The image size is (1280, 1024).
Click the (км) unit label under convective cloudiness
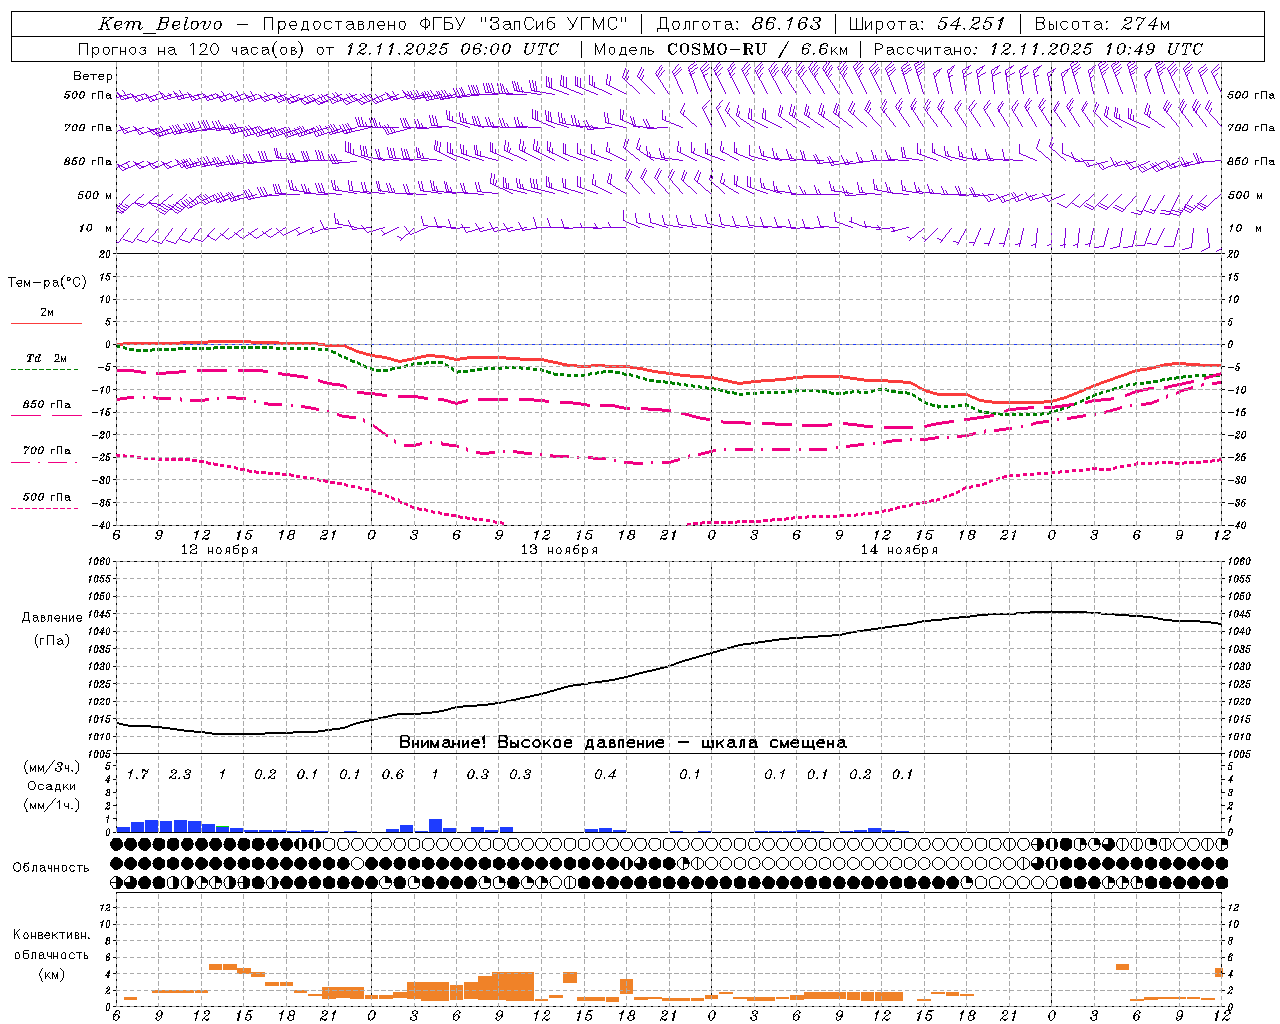tap(51, 974)
